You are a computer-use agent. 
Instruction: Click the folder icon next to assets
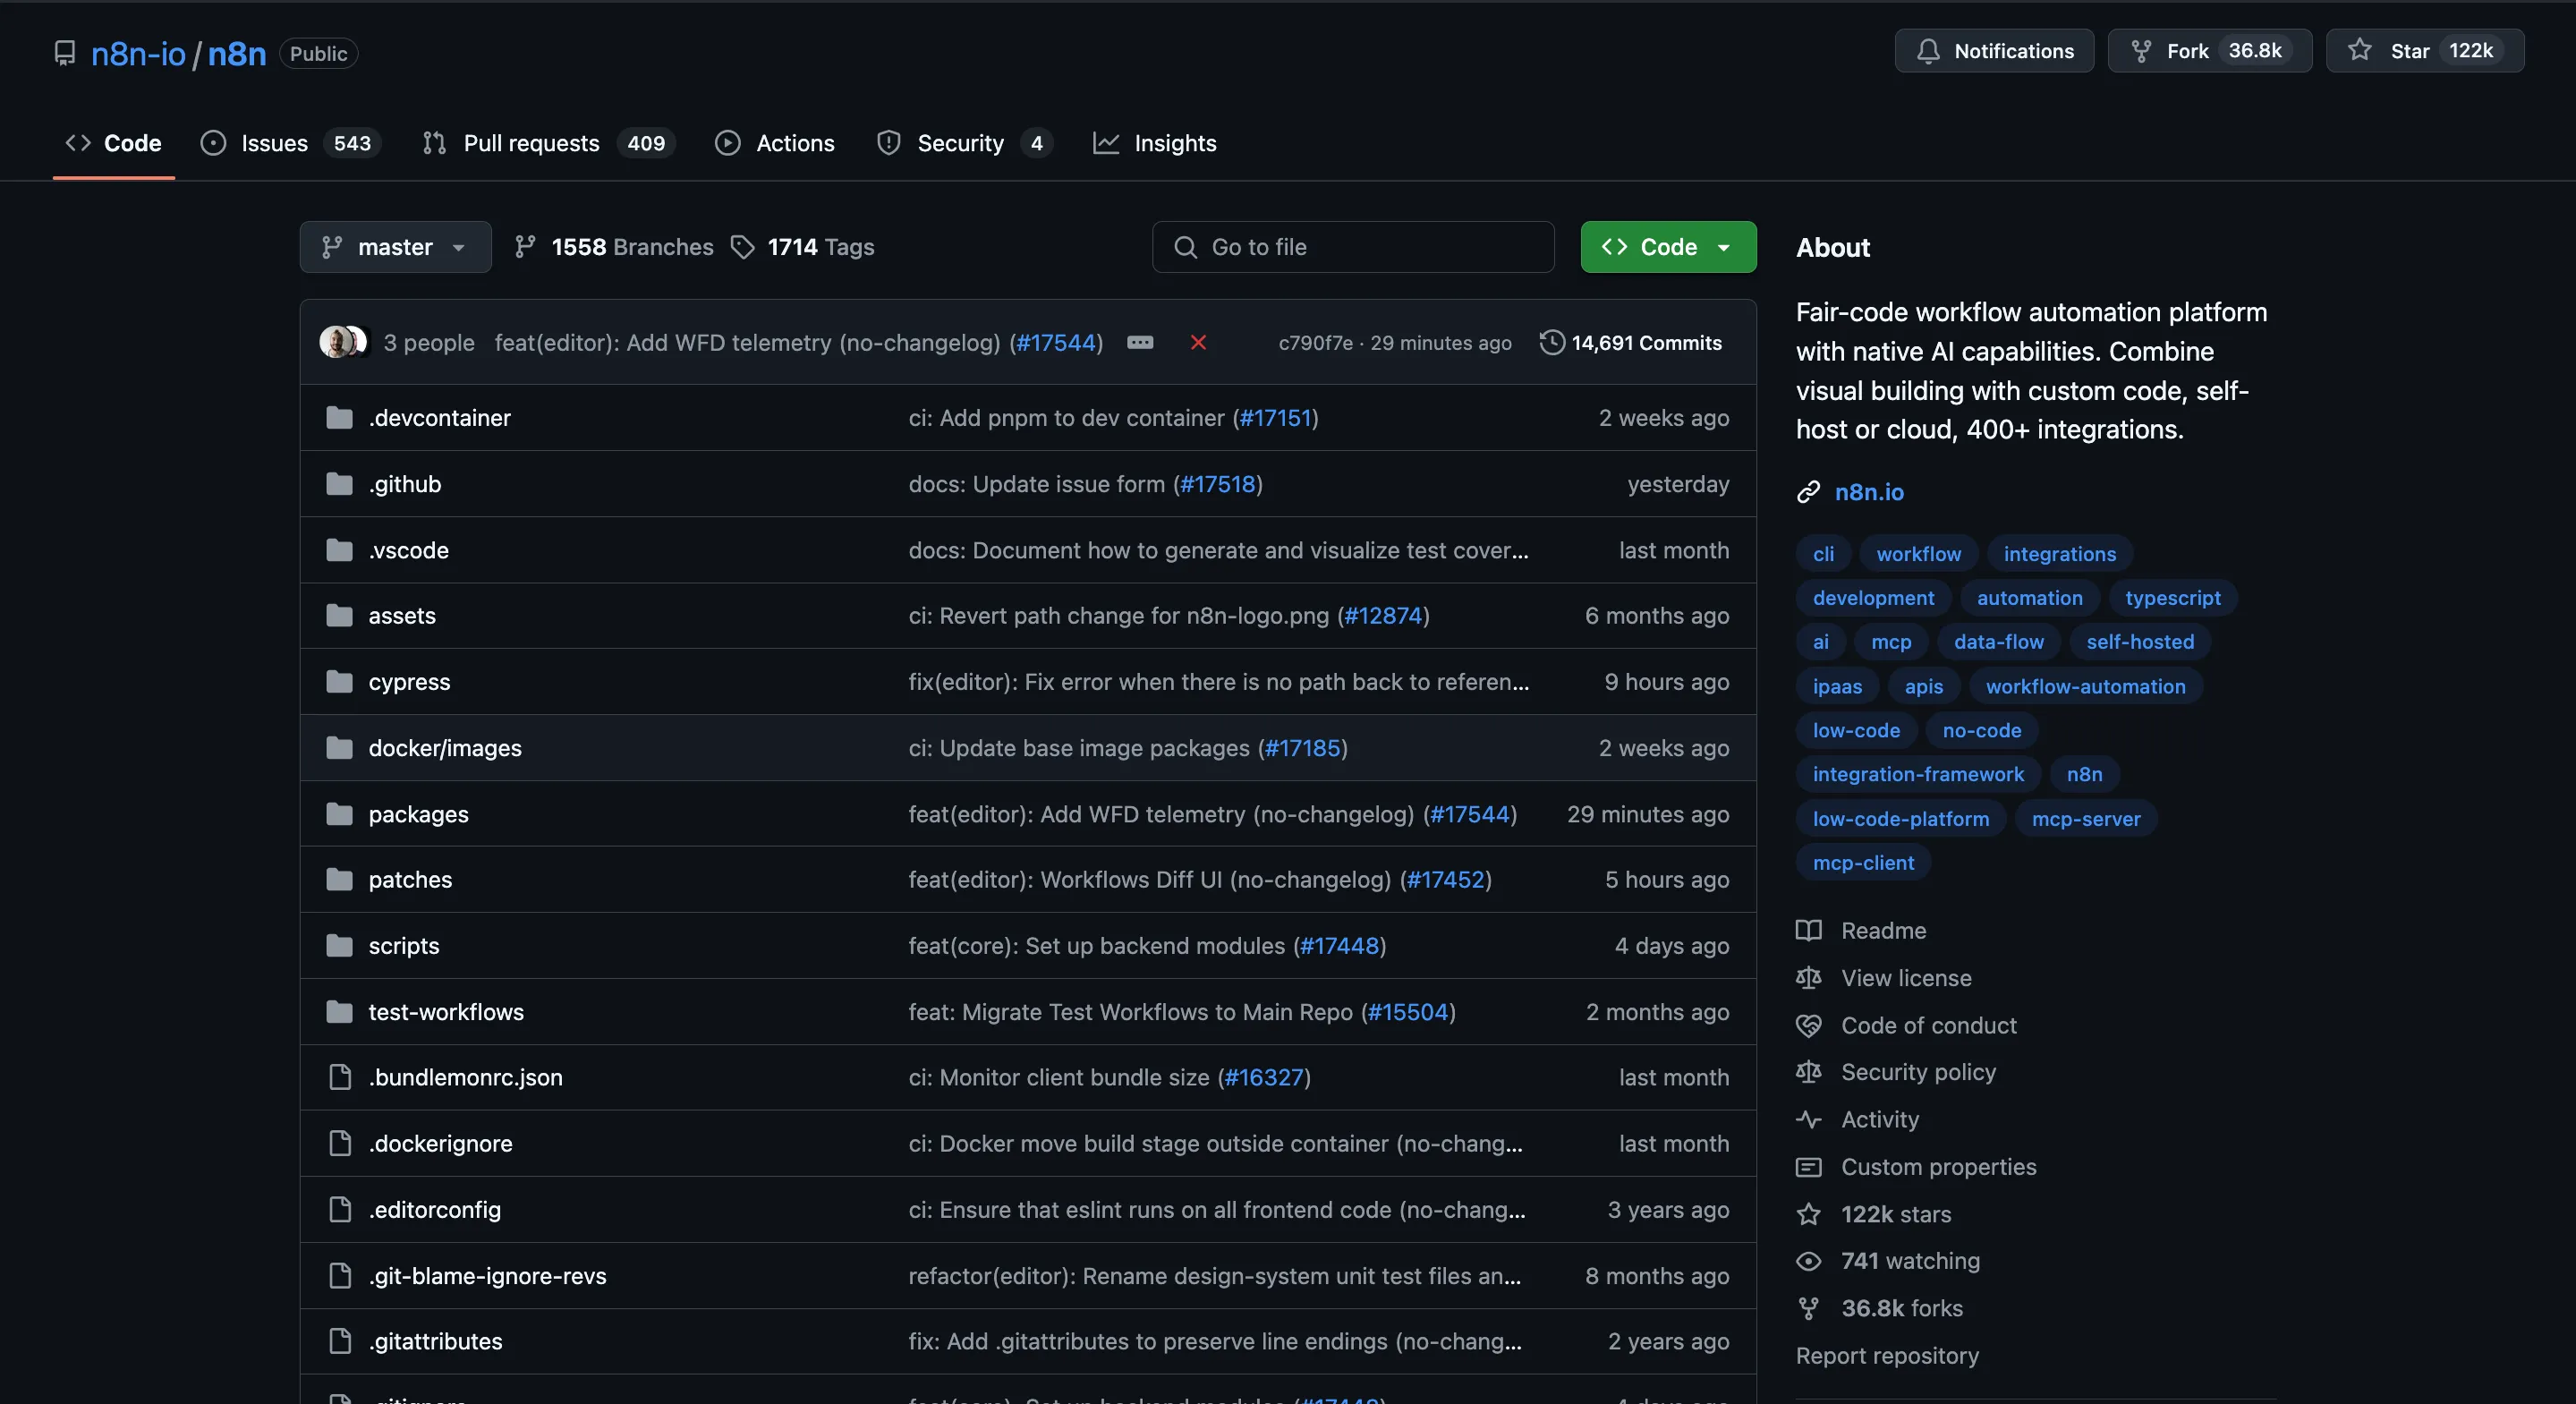pos(339,616)
